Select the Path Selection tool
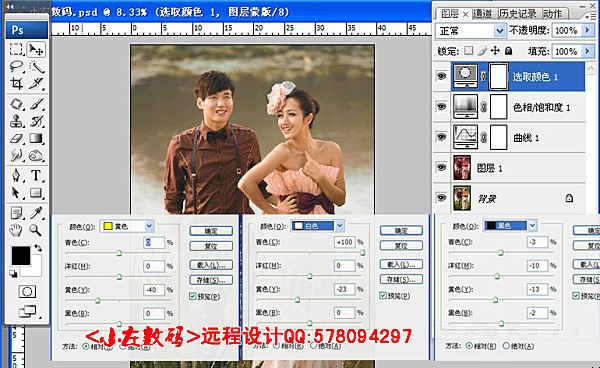Screen dimensions: 600x368 (x=16, y=193)
